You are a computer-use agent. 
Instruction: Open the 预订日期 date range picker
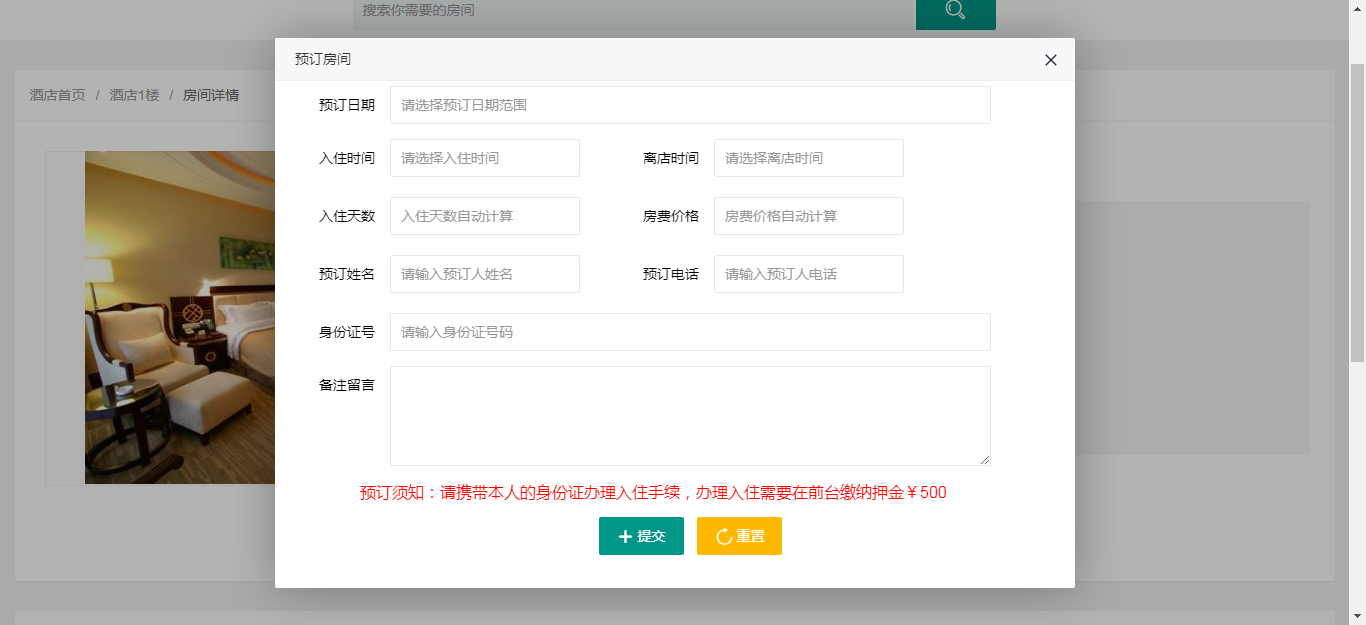coord(690,105)
